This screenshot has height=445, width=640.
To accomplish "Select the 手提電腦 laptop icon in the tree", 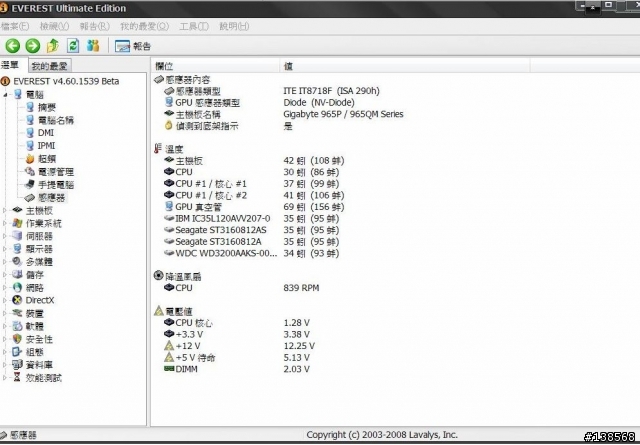I will pos(30,185).
